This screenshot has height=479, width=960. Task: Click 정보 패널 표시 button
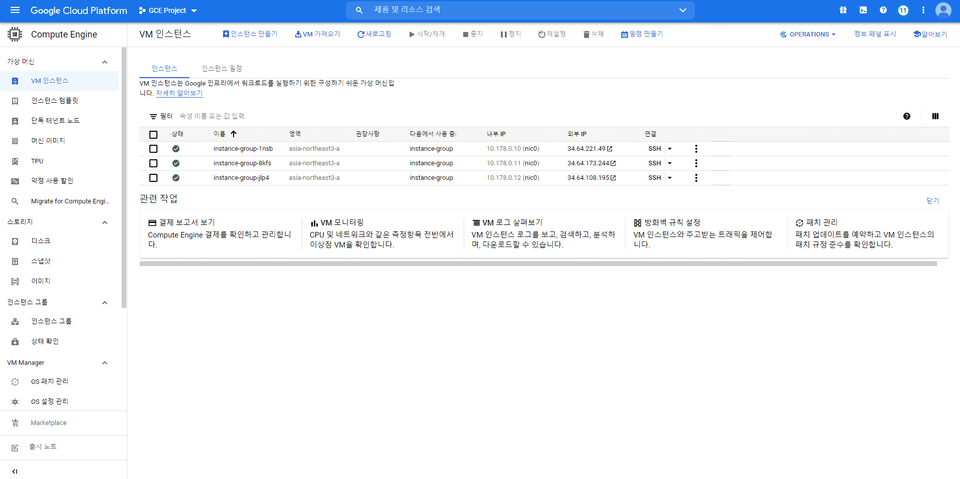(x=875, y=34)
